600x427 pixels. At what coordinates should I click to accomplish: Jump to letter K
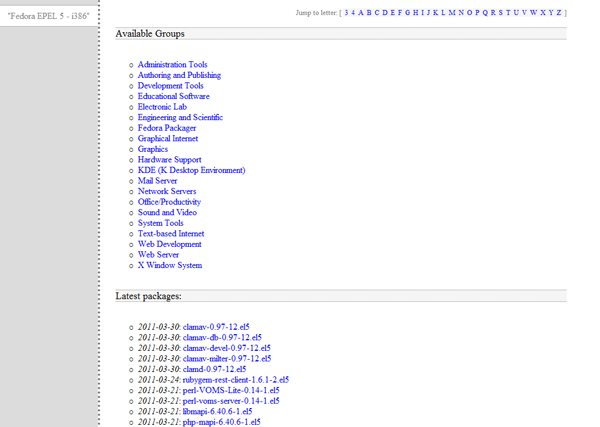[435, 13]
